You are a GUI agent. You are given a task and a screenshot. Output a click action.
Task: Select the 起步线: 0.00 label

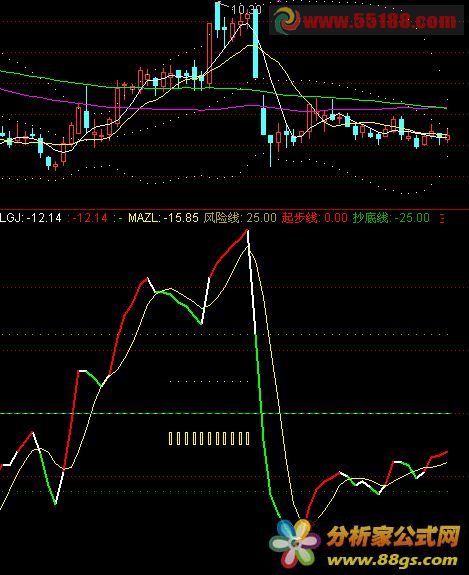coord(315,218)
